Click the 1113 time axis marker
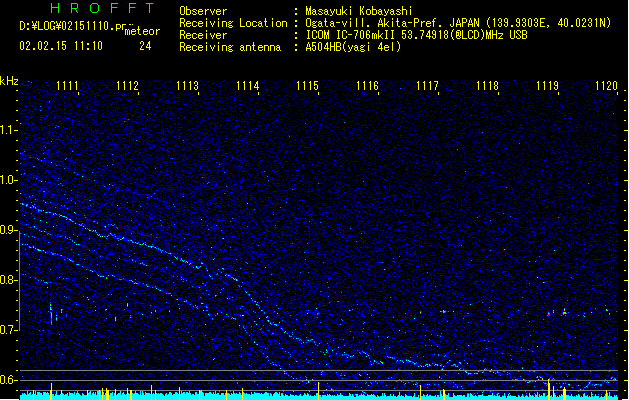Screen dimensions: 629x400 click(187, 86)
